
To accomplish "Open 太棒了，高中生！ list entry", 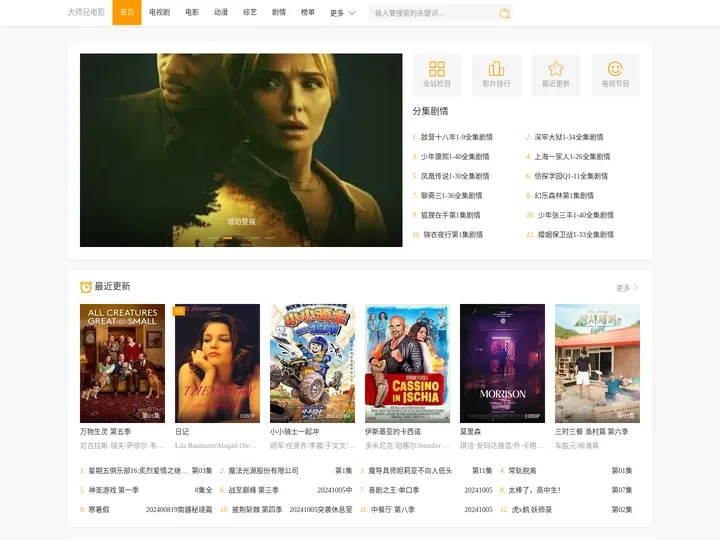I will (566, 490).
